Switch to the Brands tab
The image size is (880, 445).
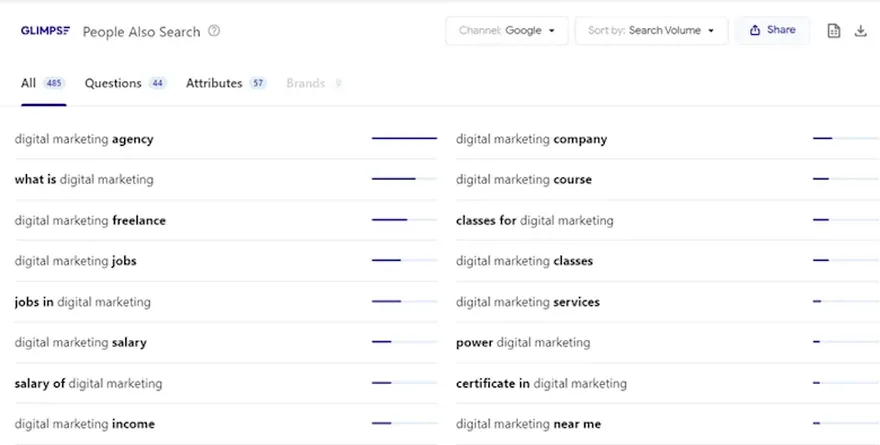point(314,84)
